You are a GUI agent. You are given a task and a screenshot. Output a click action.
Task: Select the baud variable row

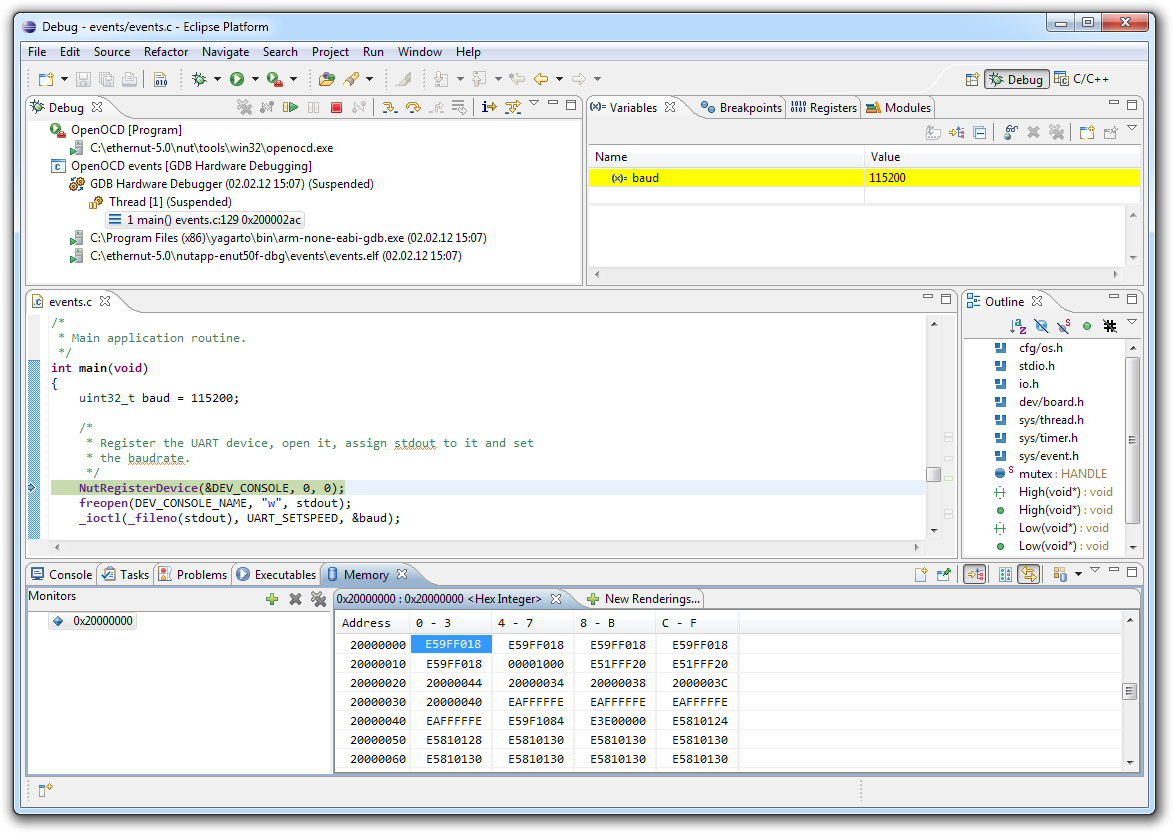point(864,178)
